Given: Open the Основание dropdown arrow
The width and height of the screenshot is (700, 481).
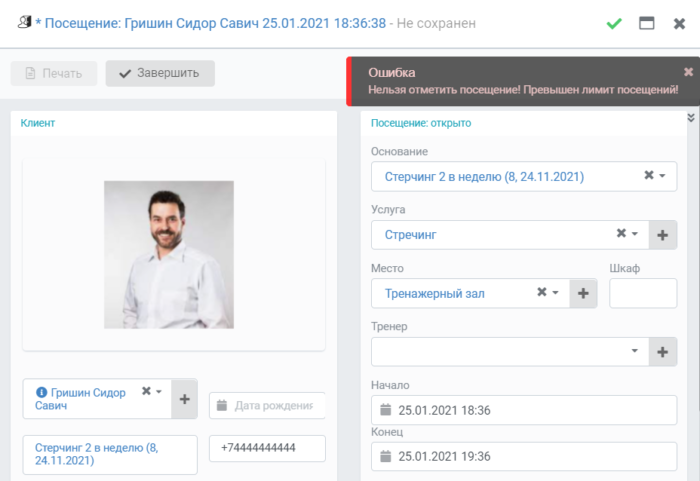Looking at the screenshot, I should (x=662, y=176).
